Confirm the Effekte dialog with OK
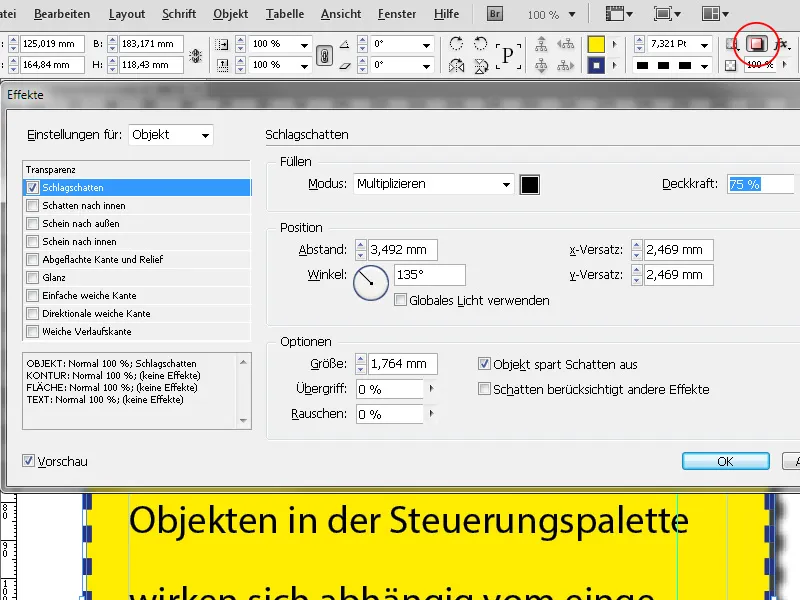The height and width of the screenshot is (600, 800). point(726,461)
